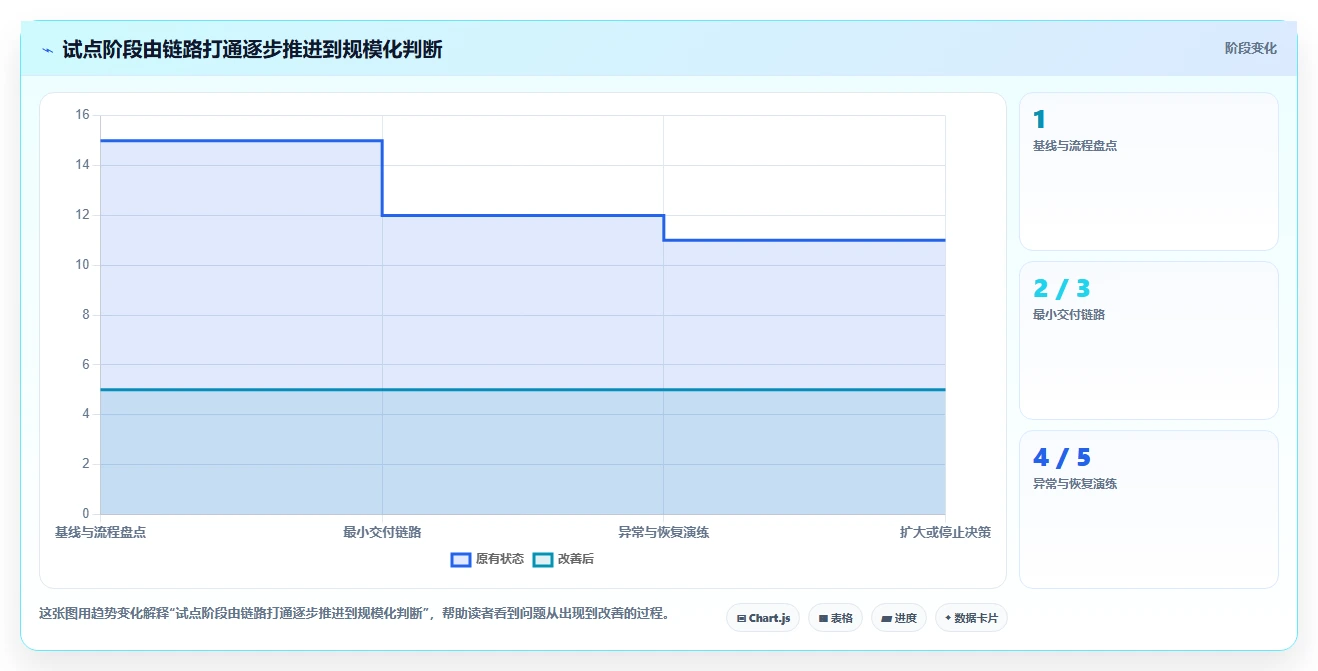Viewport: 1318px width, 671px height.
Task: Click the x-axis label 扩大或停止决策
Action: point(945,532)
